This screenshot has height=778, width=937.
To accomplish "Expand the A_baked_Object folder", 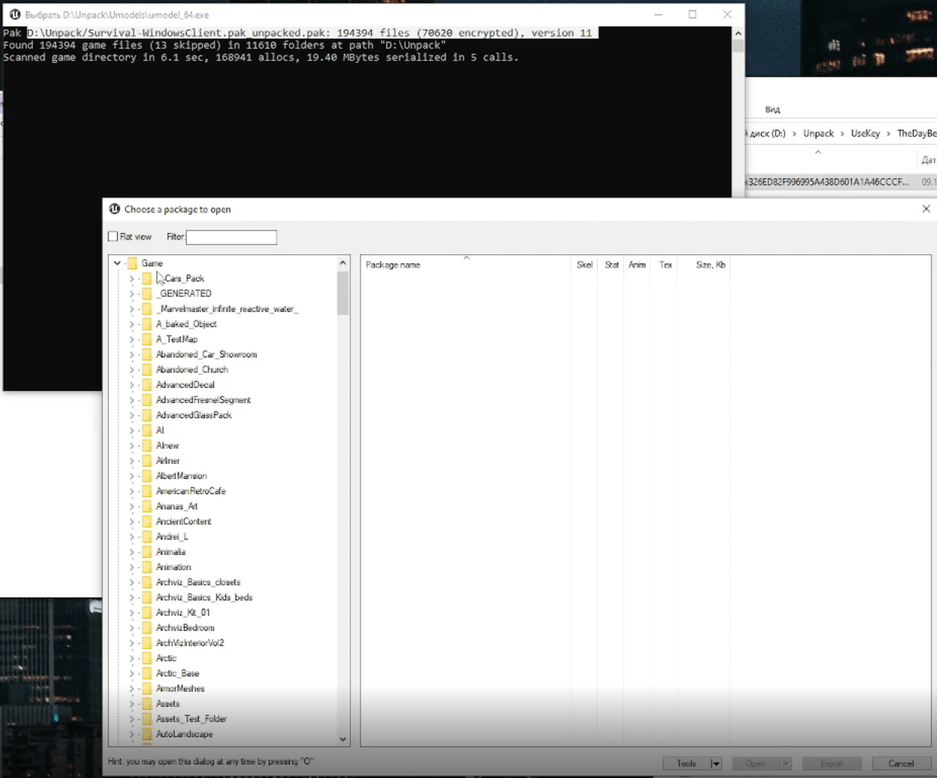I will tap(131, 324).
